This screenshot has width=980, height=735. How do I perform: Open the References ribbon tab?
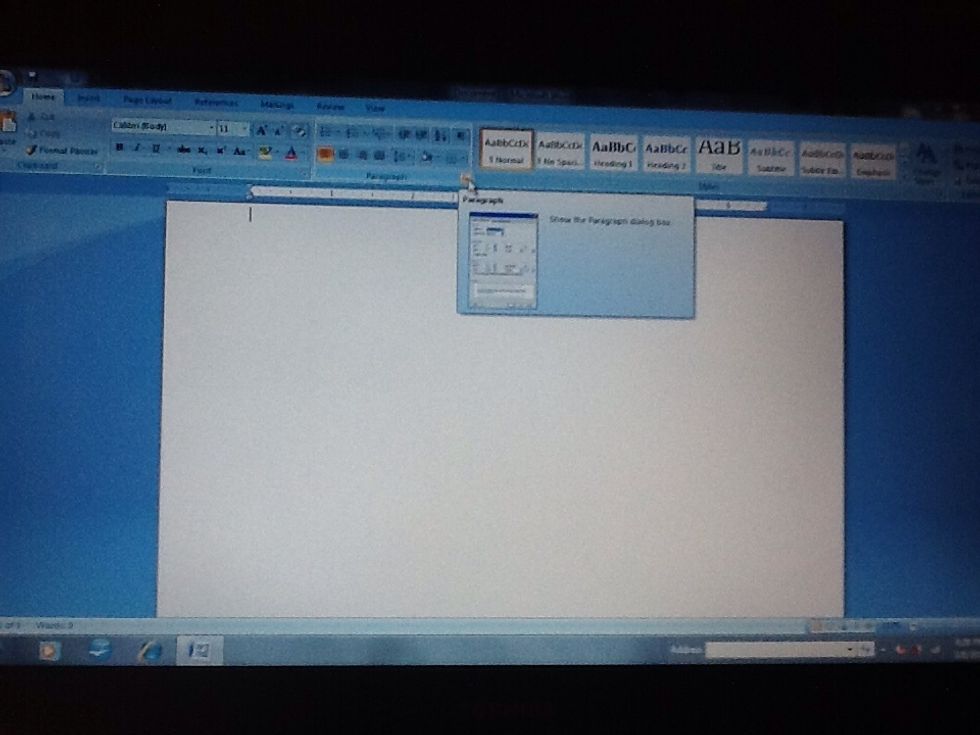coord(215,102)
